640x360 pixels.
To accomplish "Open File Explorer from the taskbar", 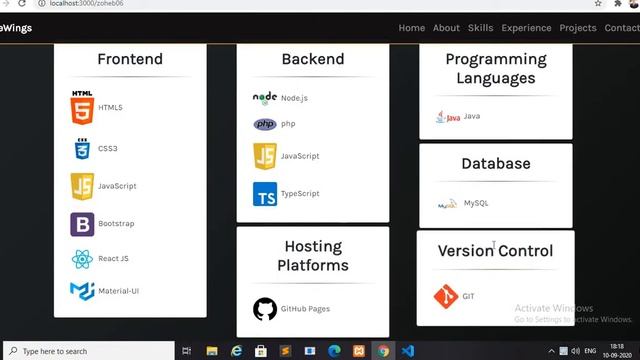I will [x=212, y=351].
